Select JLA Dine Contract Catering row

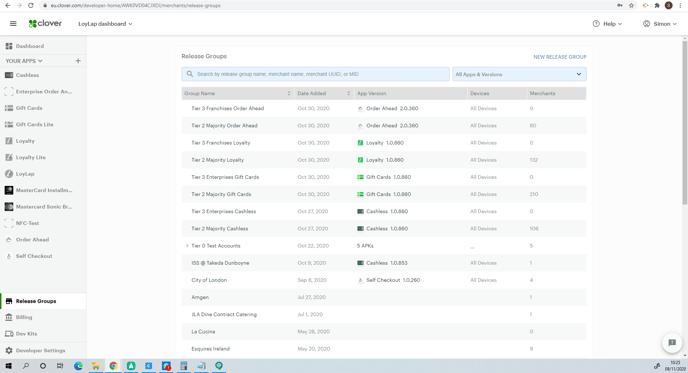(x=384, y=314)
